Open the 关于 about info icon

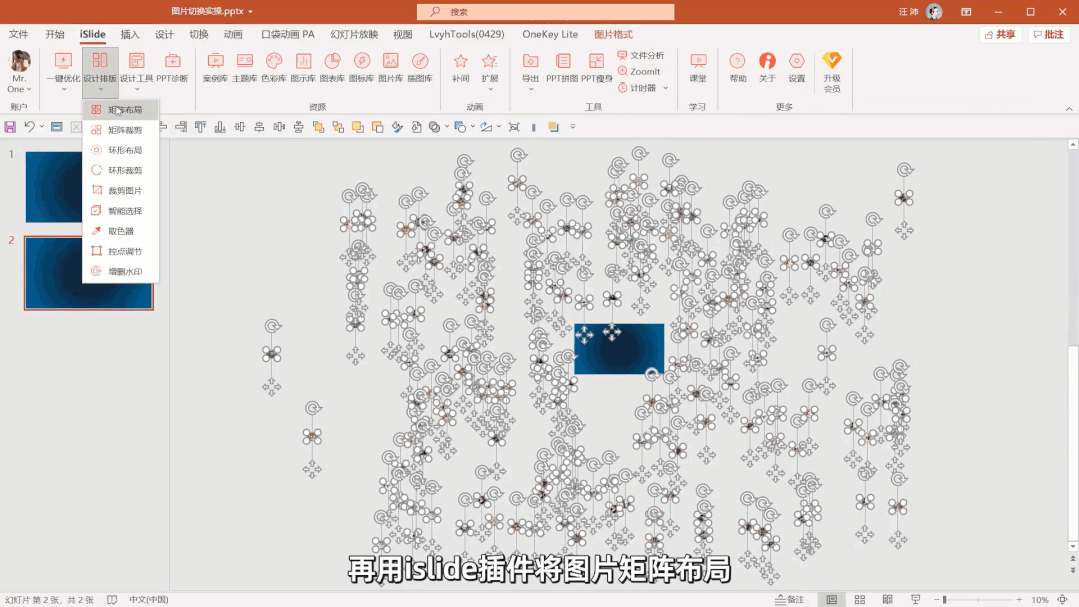(767, 68)
